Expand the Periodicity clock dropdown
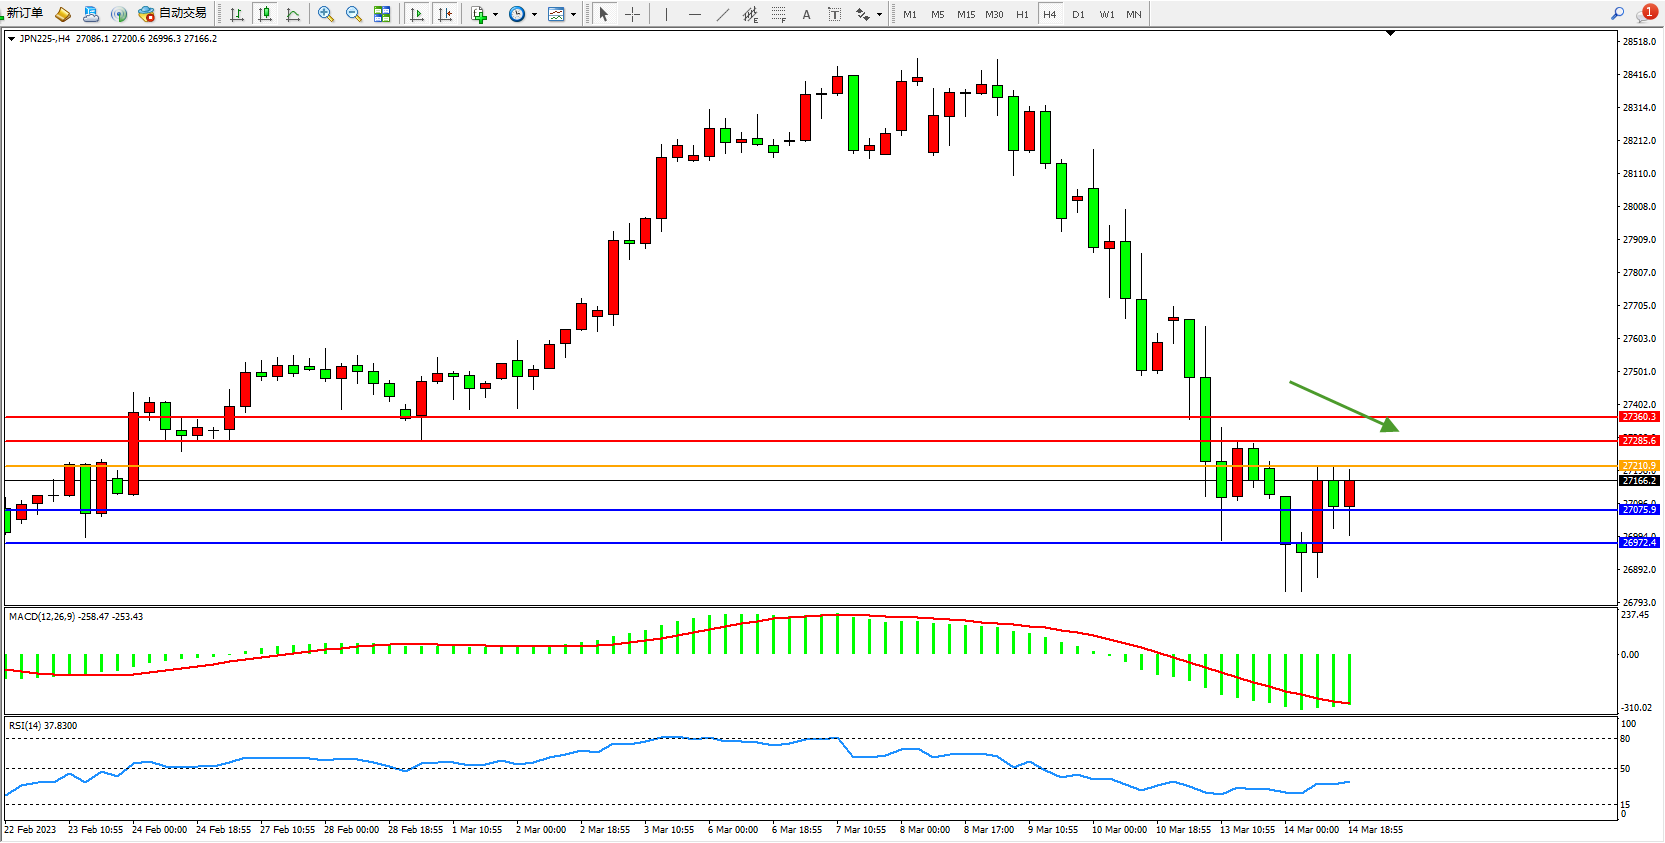The height and width of the screenshot is (843, 1665). [x=534, y=14]
